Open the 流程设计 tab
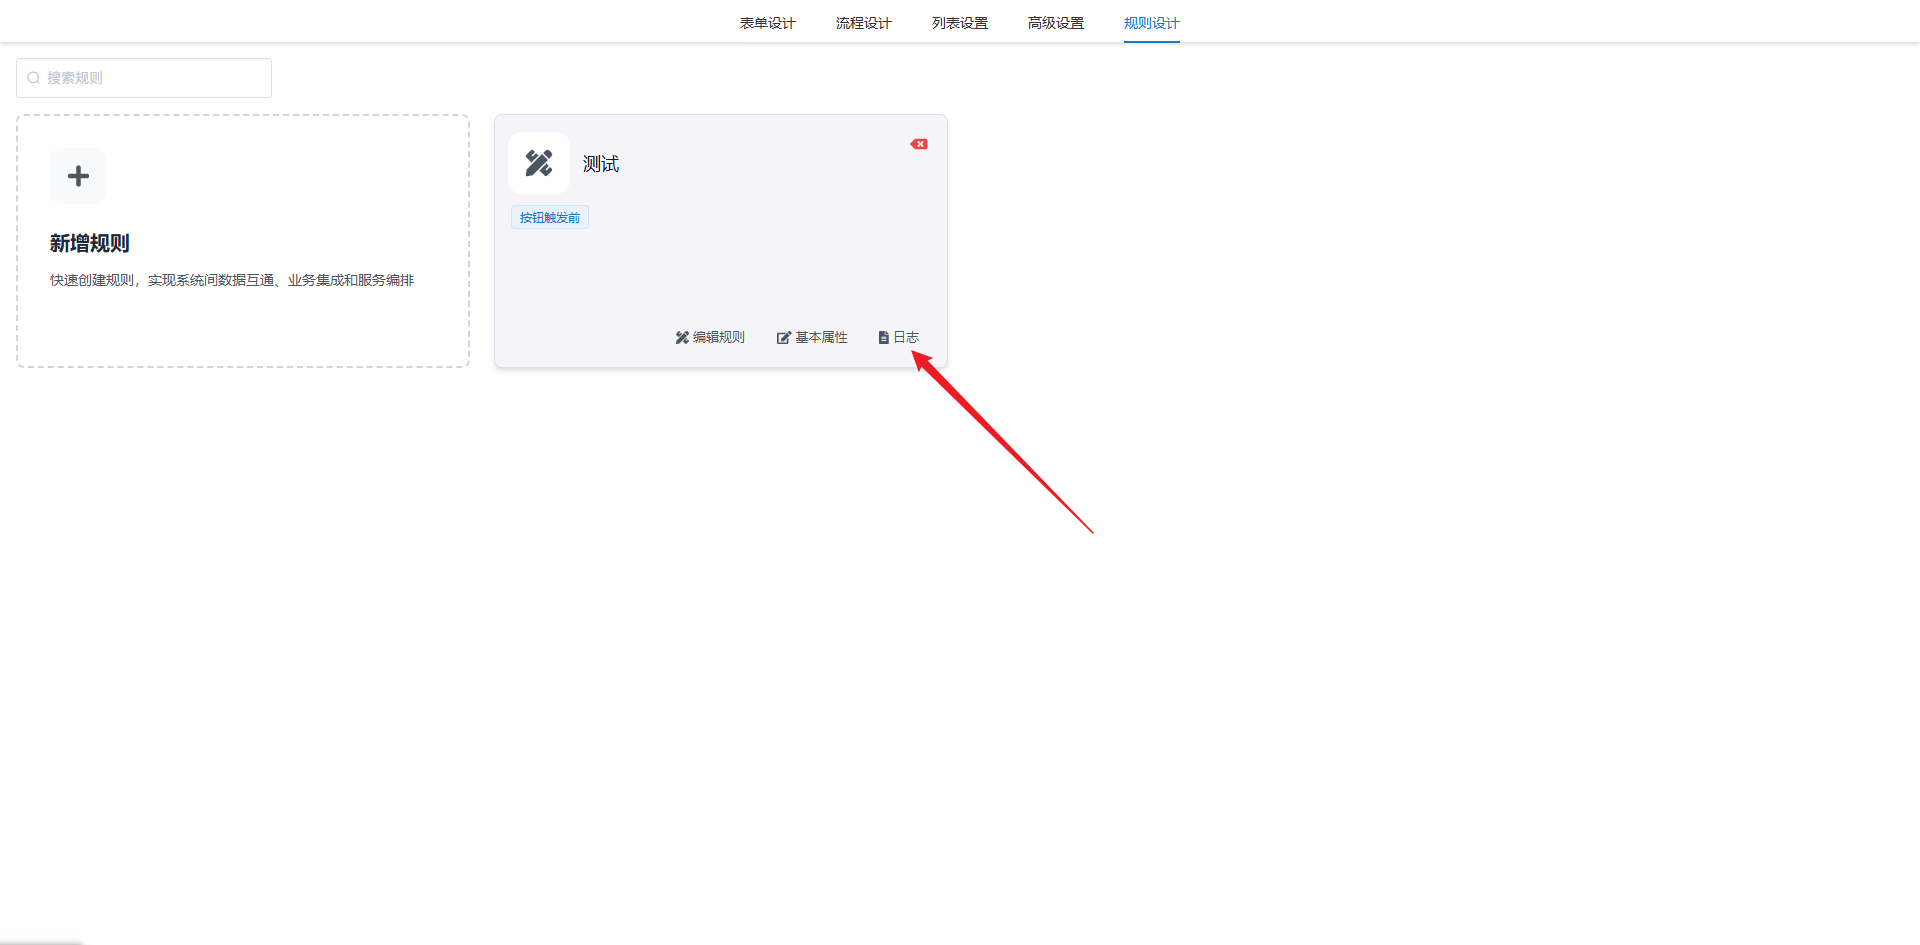 [863, 23]
